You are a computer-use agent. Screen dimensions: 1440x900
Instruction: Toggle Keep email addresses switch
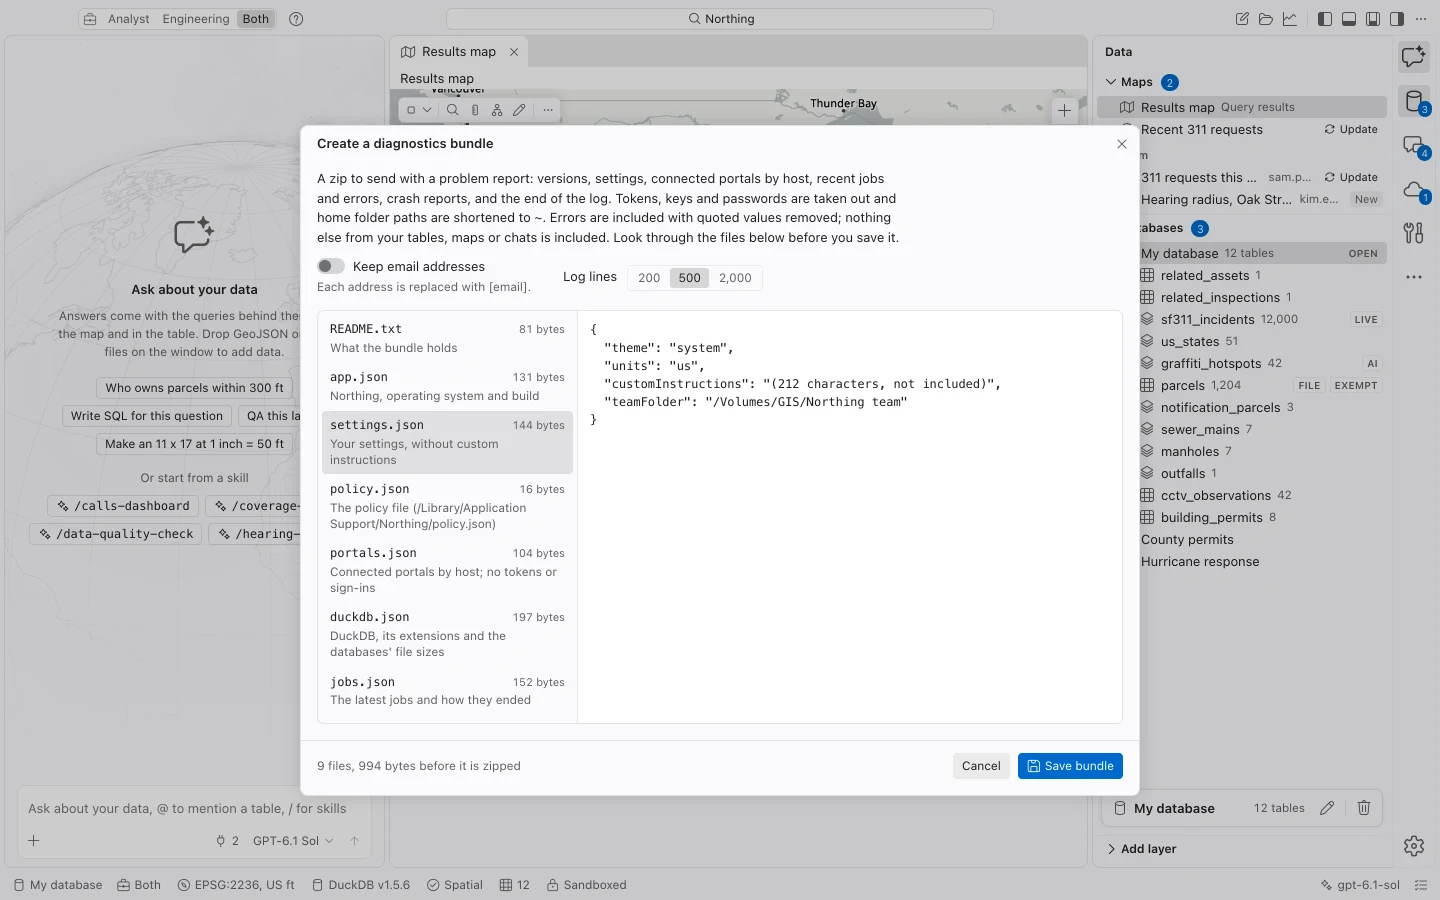point(331,266)
